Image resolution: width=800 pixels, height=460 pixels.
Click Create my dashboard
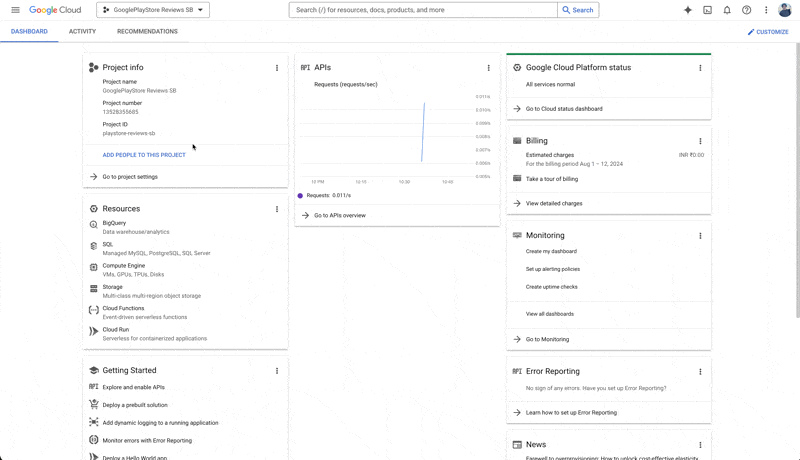(x=551, y=251)
